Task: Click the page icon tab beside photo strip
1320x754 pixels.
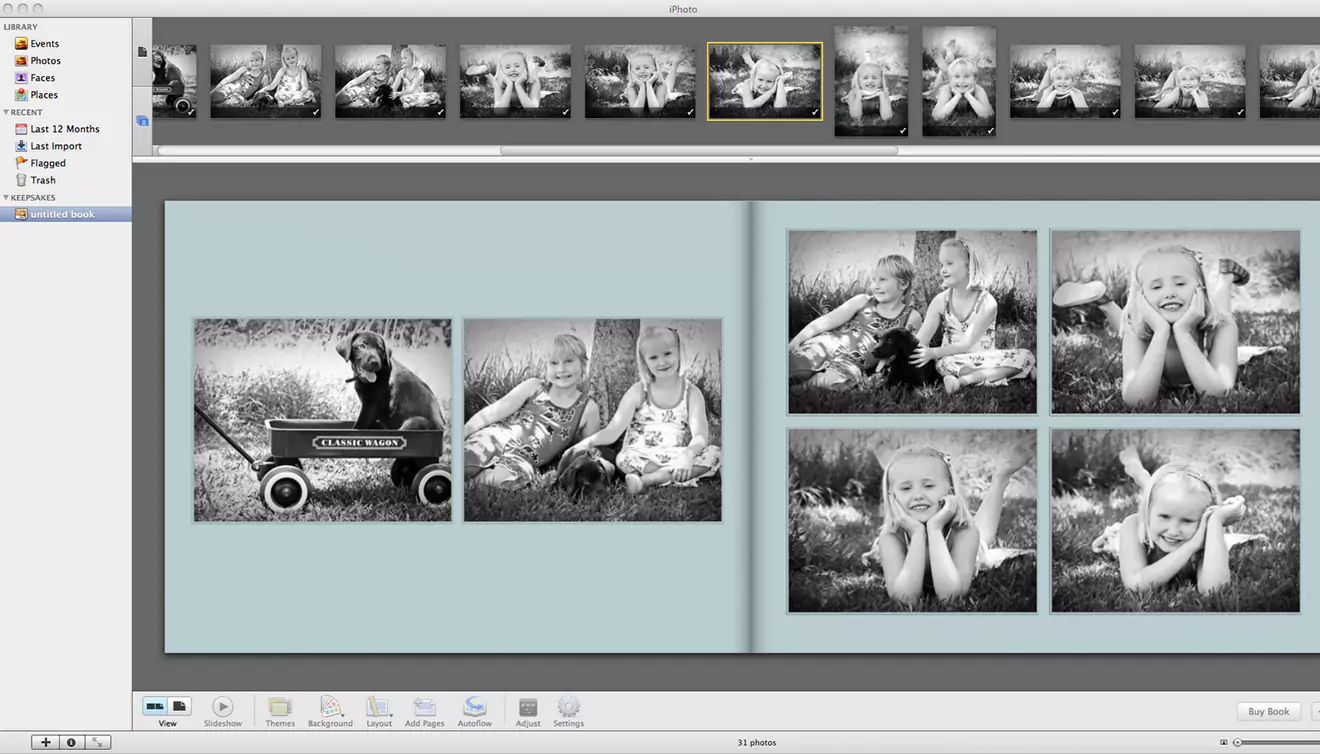Action: [x=142, y=51]
